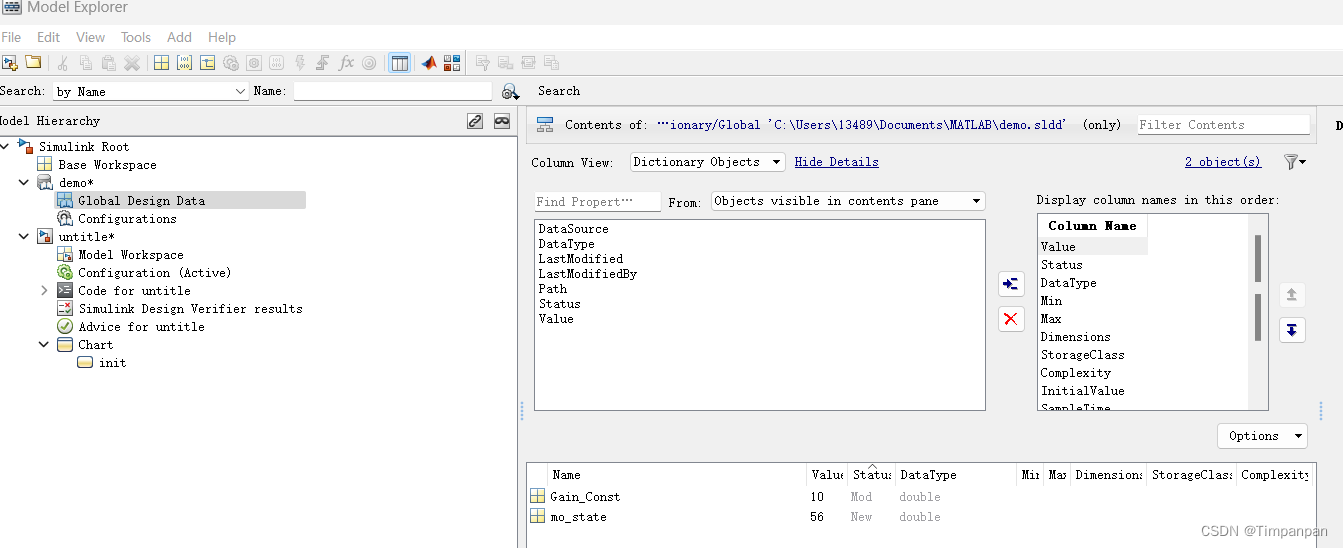The width and height of the screenshot is (1343, 548).
Task: Click the Delete X toolbar icon
Action: tap(132, 63)
